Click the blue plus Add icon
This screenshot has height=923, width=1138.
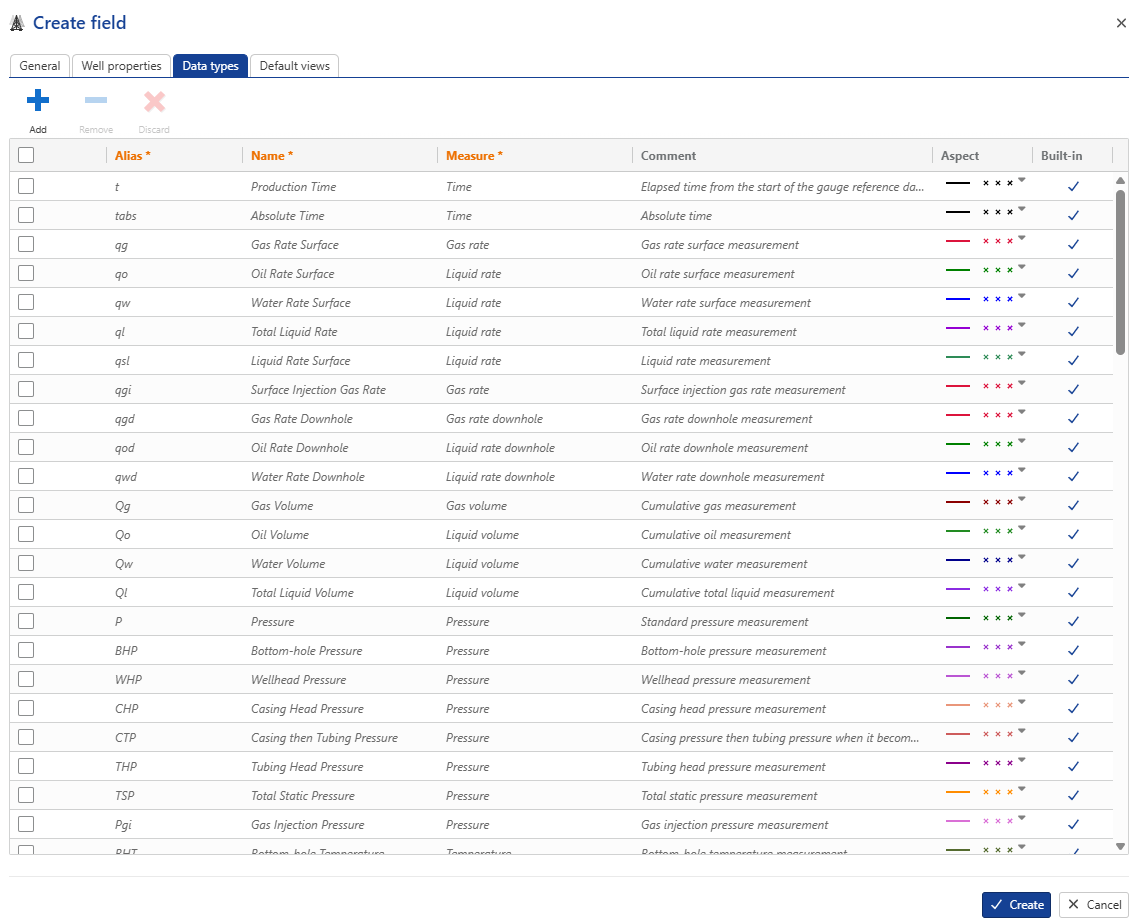click(38, 101)
